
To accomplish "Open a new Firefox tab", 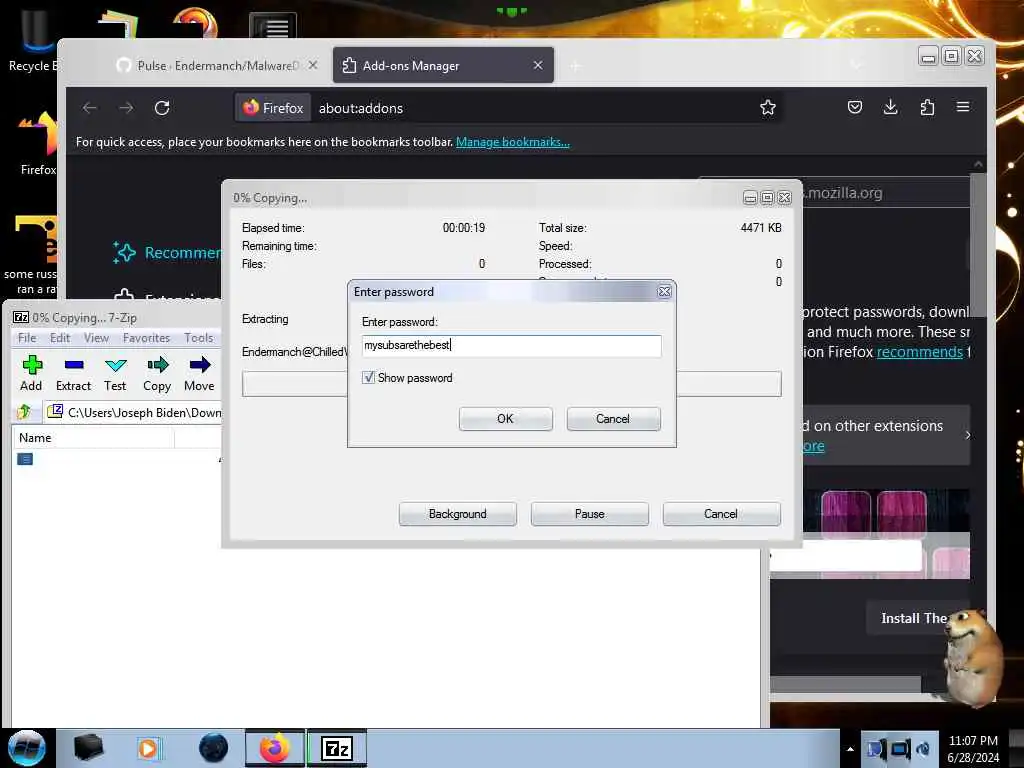I will pos(575,65).
